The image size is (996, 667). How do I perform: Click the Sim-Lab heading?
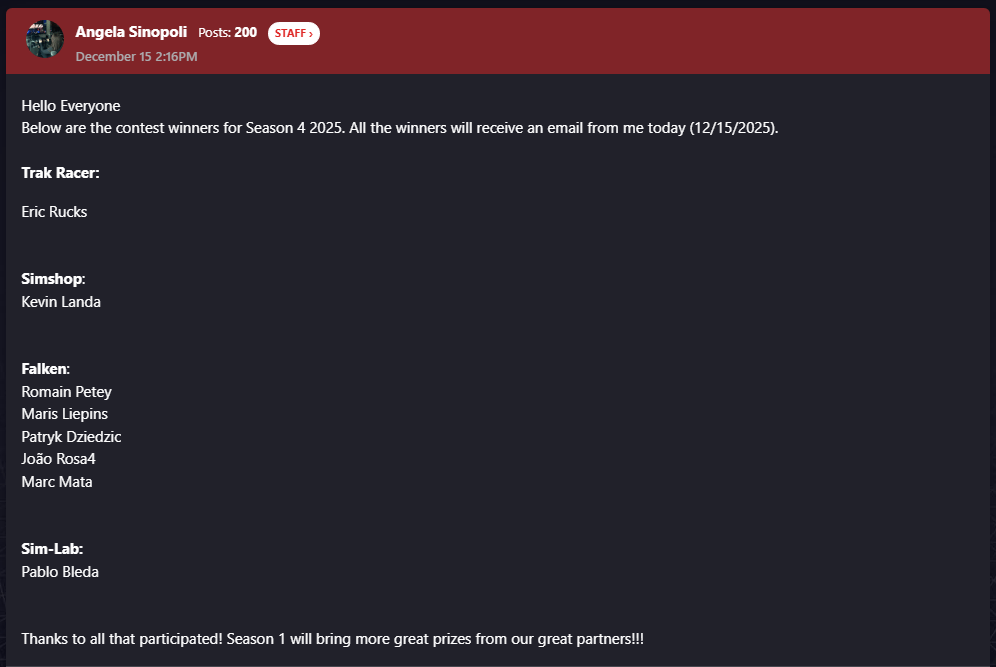[x=51, y=549]
